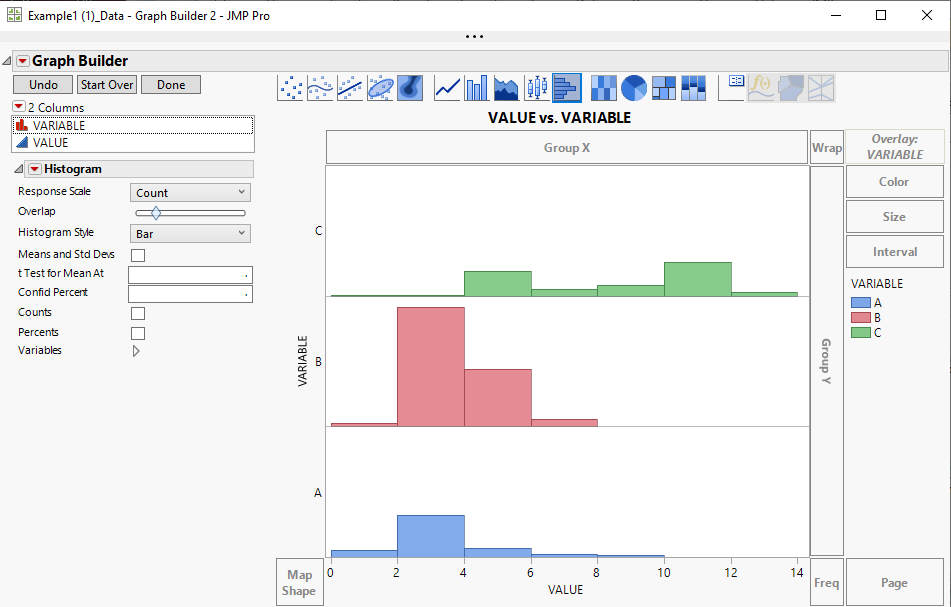Select the Points element icon

(290, 88)
